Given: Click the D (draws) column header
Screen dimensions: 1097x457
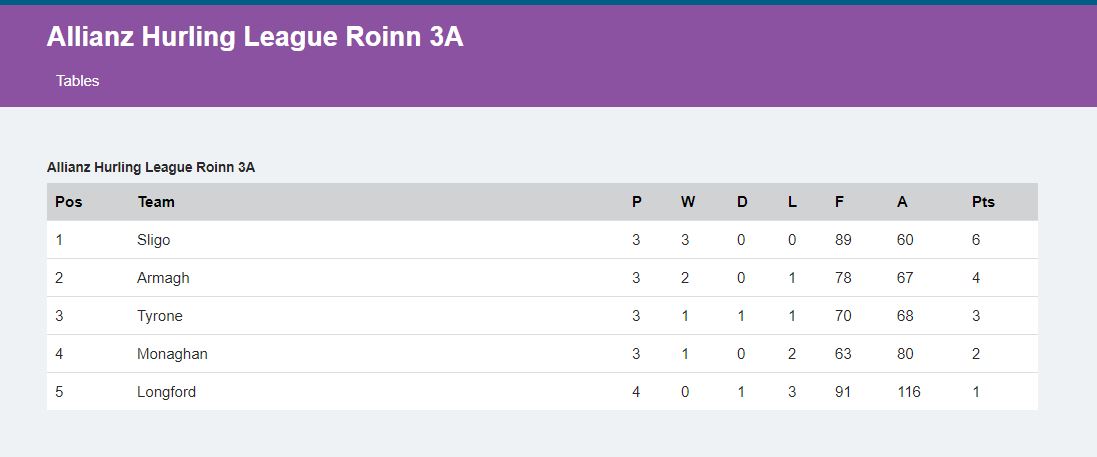Looking at the screenshot, I should pos(742,202).
